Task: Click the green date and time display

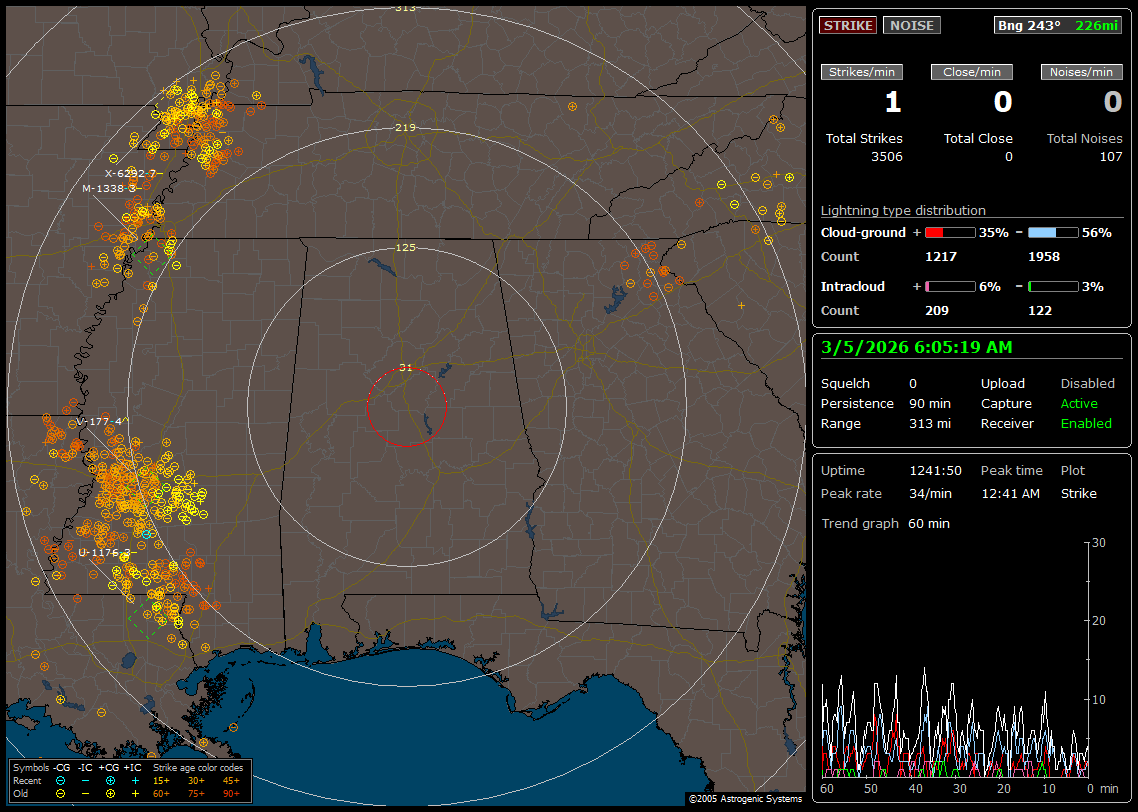Action: pyautogui.click(x=916, y=347)
